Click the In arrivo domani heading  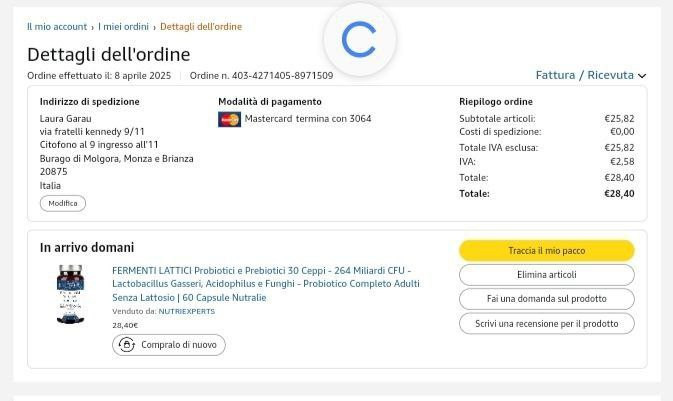(87, 248)
